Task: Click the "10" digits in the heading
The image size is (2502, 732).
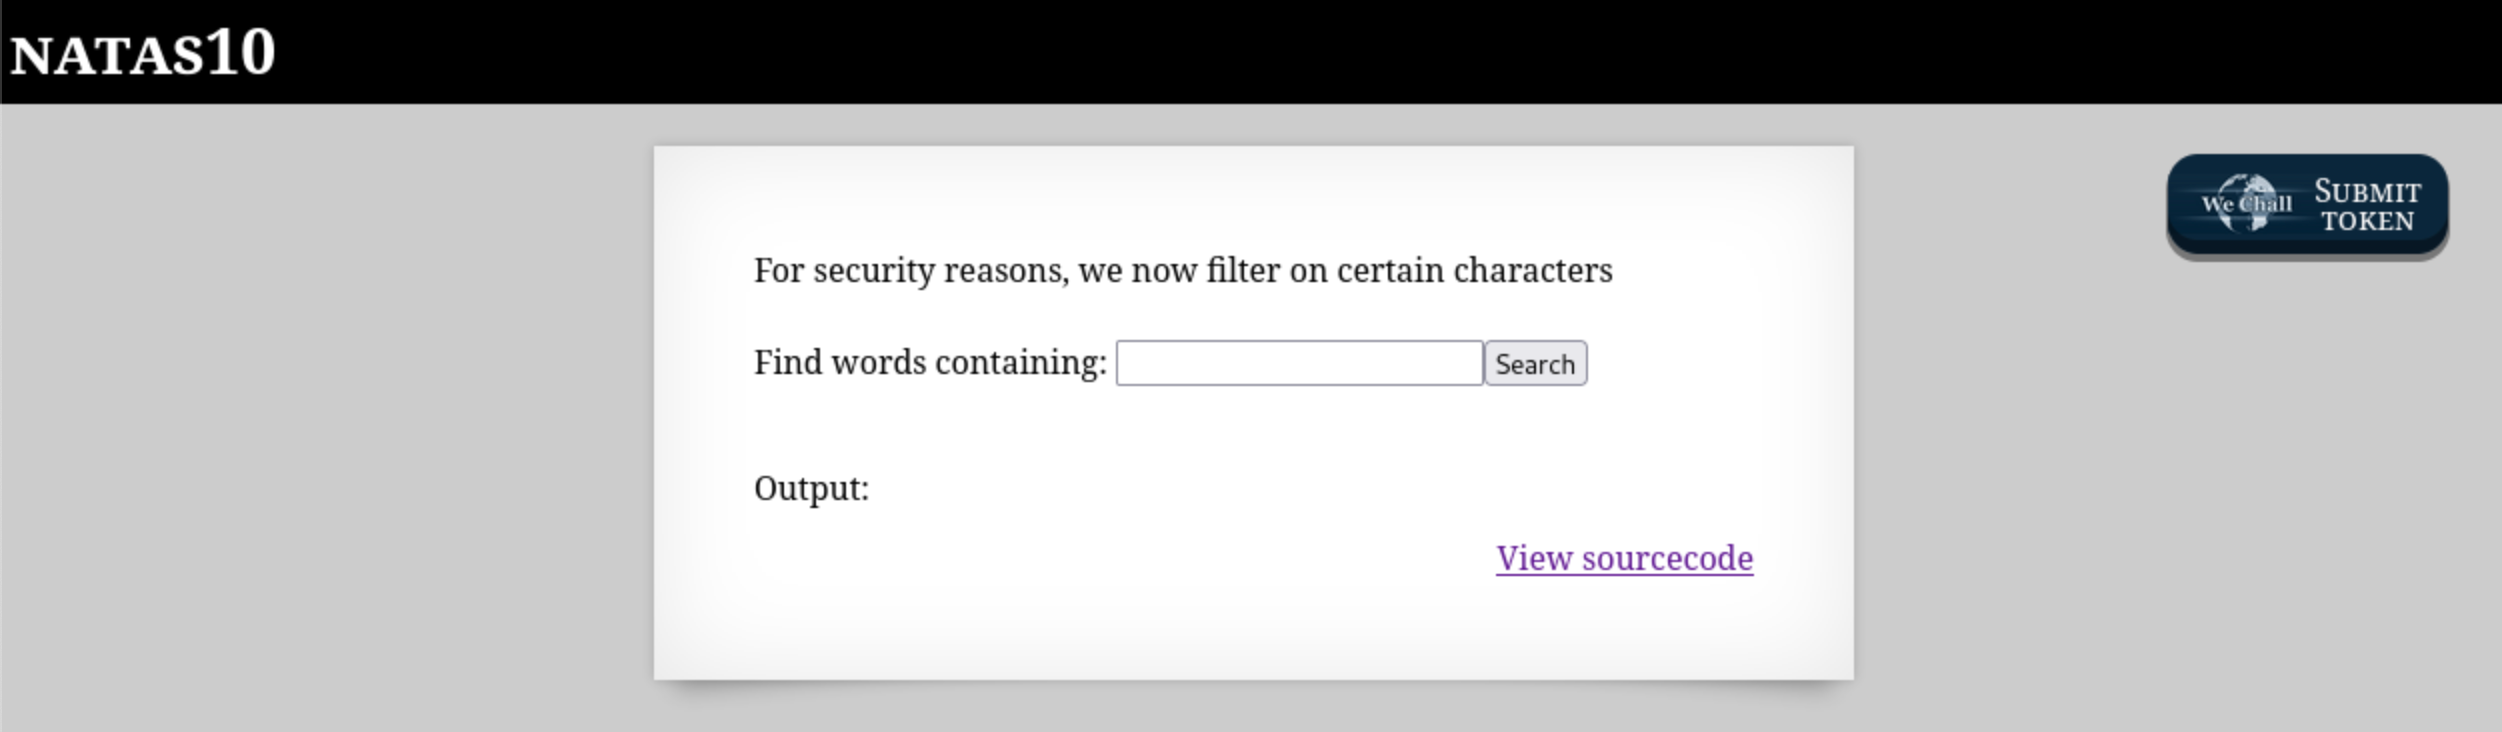Action: tap(241, 52)
